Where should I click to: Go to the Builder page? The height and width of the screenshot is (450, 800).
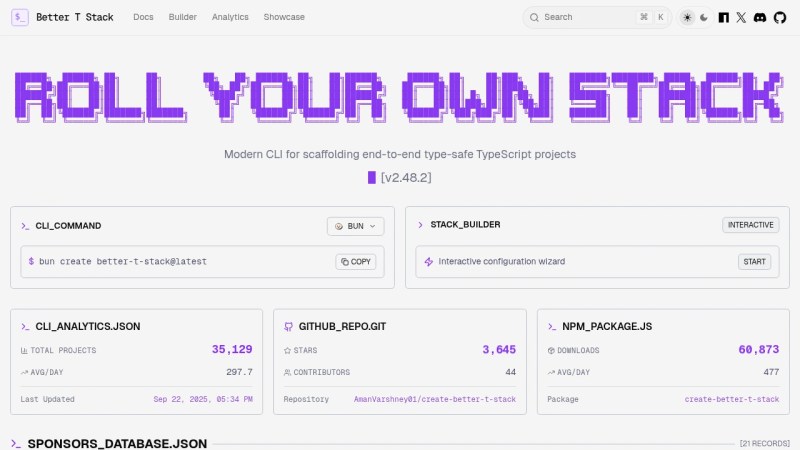click(x=183, y=17)
